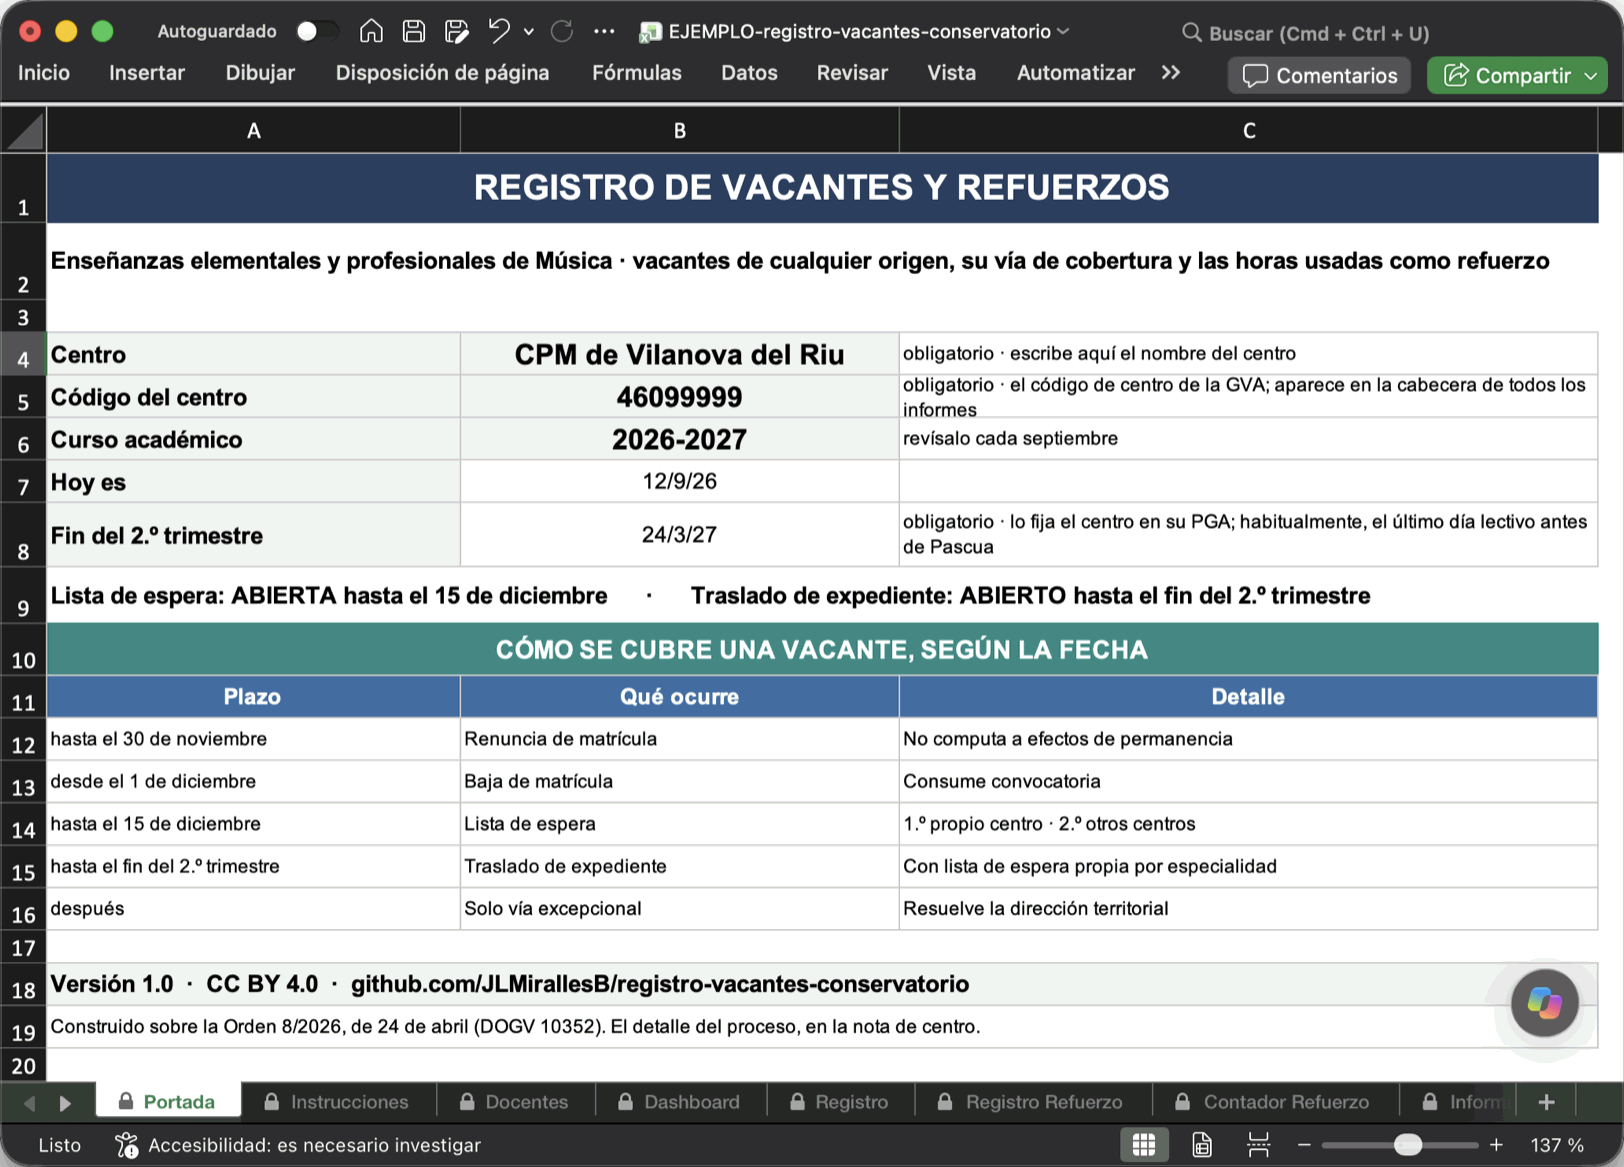This screenshot has height=1167, width=1624.
Task: Open the Copilot floating button
Action: coord(1544,1003)
